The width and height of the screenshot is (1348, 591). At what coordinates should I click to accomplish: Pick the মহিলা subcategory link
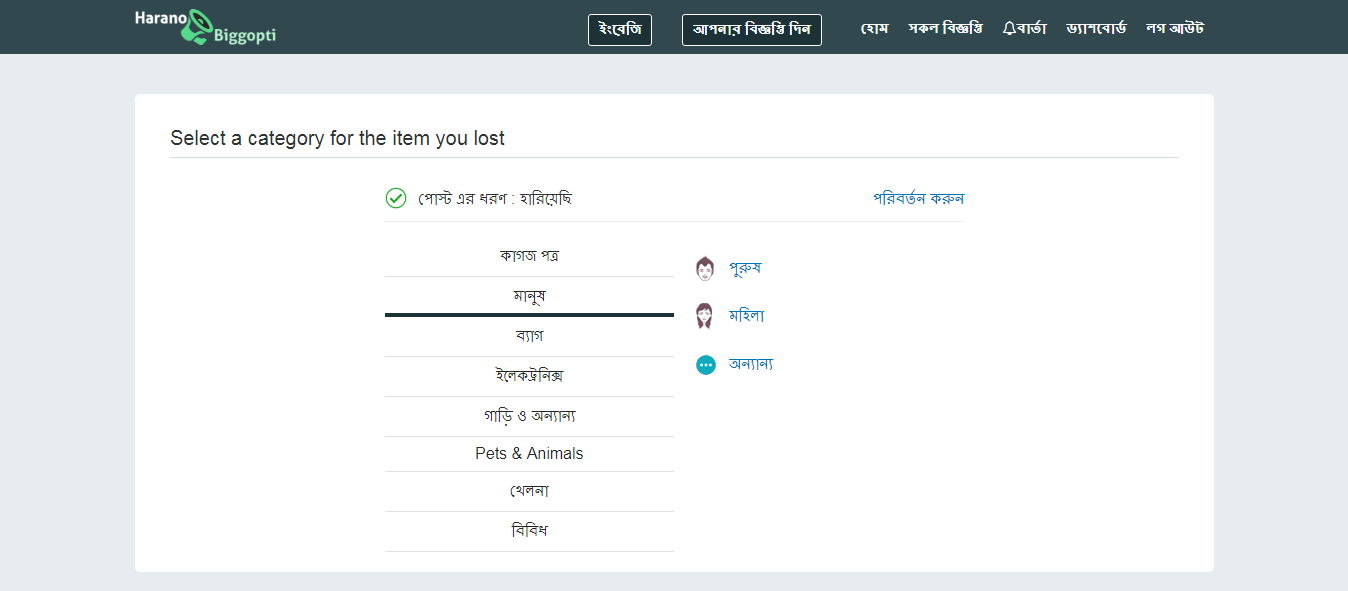[x=746, y=316]
